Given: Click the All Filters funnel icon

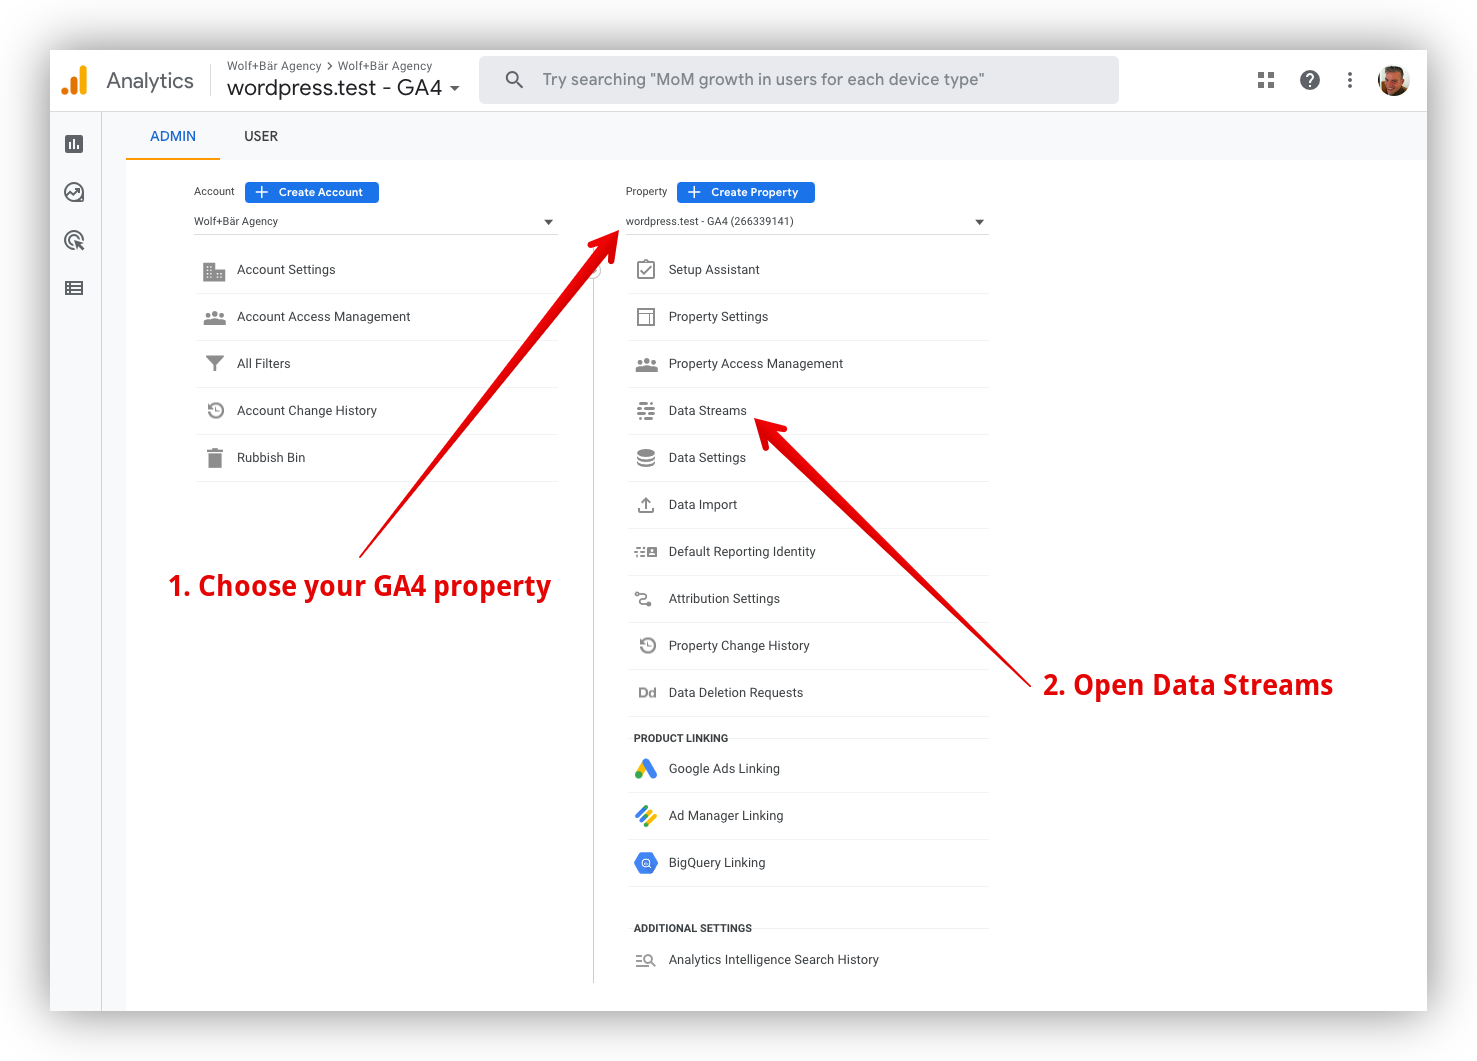Looking at the screenshot, I should (214, 364).
